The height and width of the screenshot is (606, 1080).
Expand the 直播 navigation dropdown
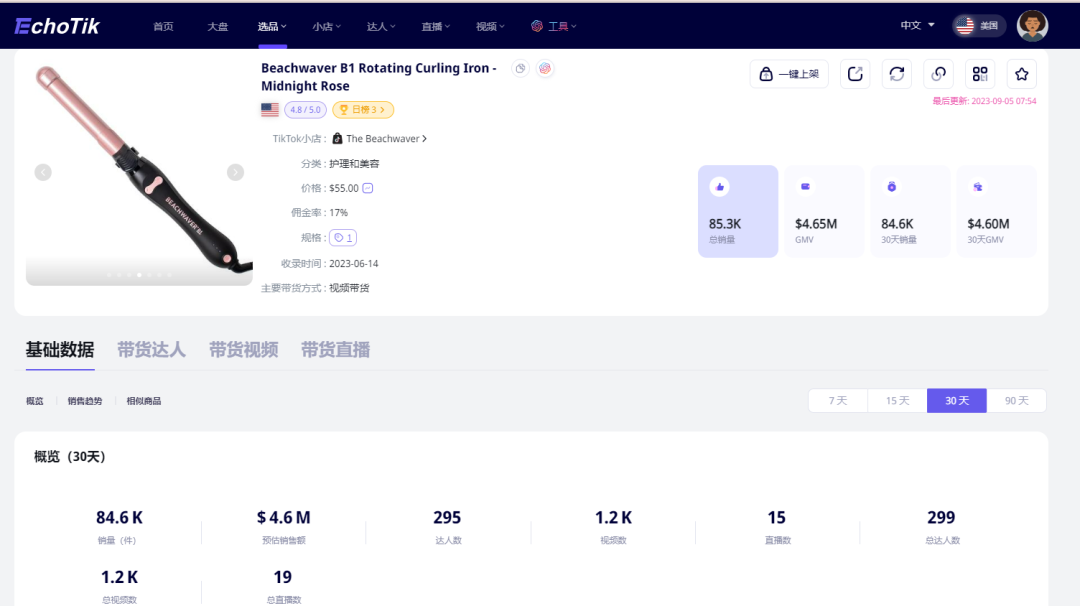click(435, 26)
